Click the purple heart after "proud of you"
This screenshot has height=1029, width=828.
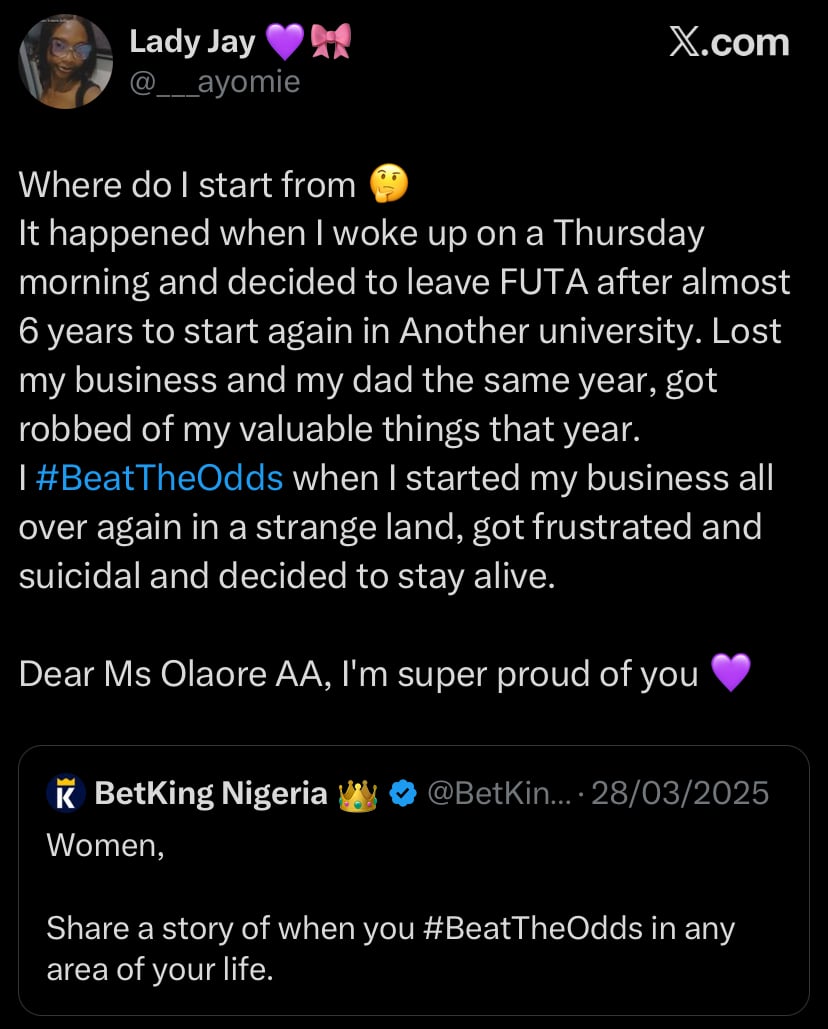729,674
